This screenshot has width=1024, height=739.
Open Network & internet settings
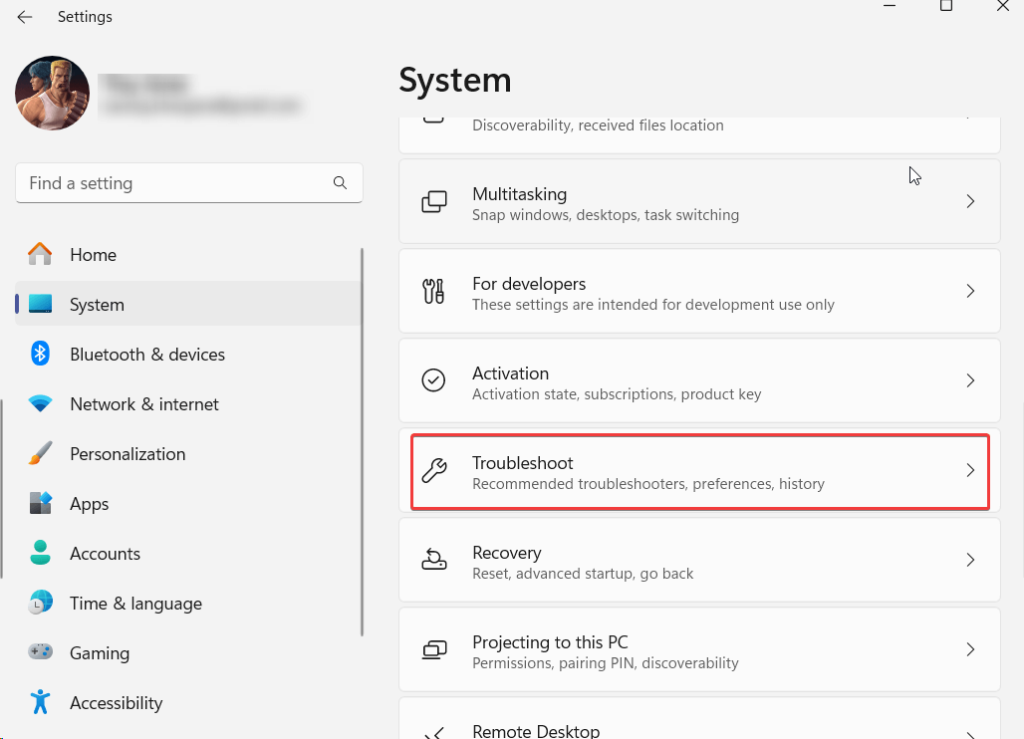pos(144,404)
